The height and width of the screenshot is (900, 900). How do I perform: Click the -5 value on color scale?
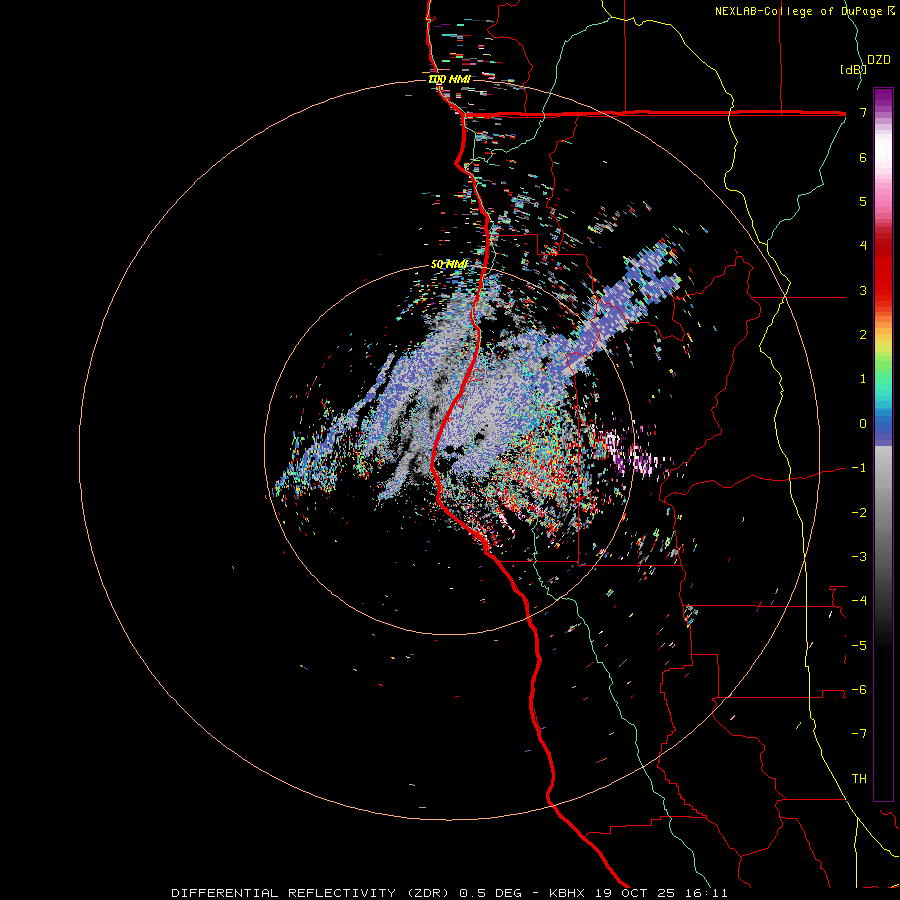click(859, 646)
